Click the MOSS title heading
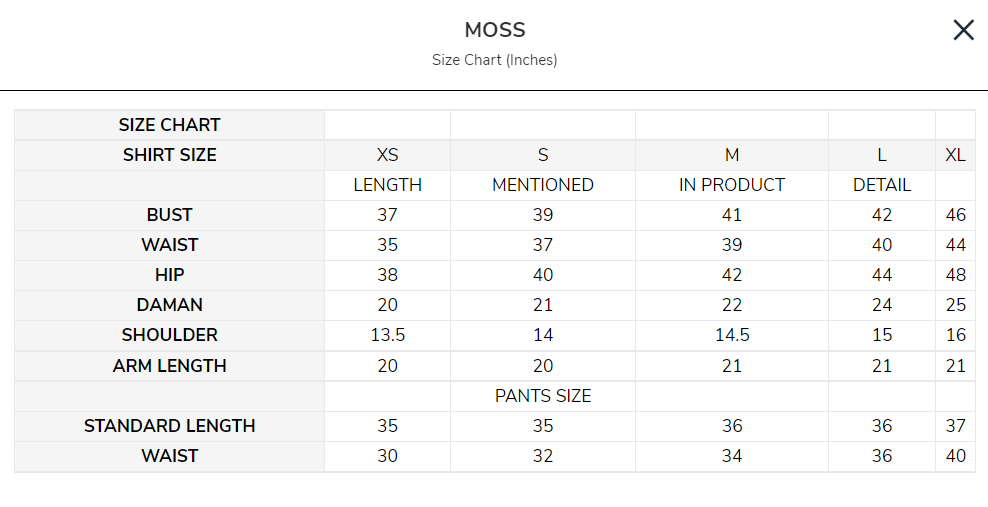988x507 pixels. [494, 30]
